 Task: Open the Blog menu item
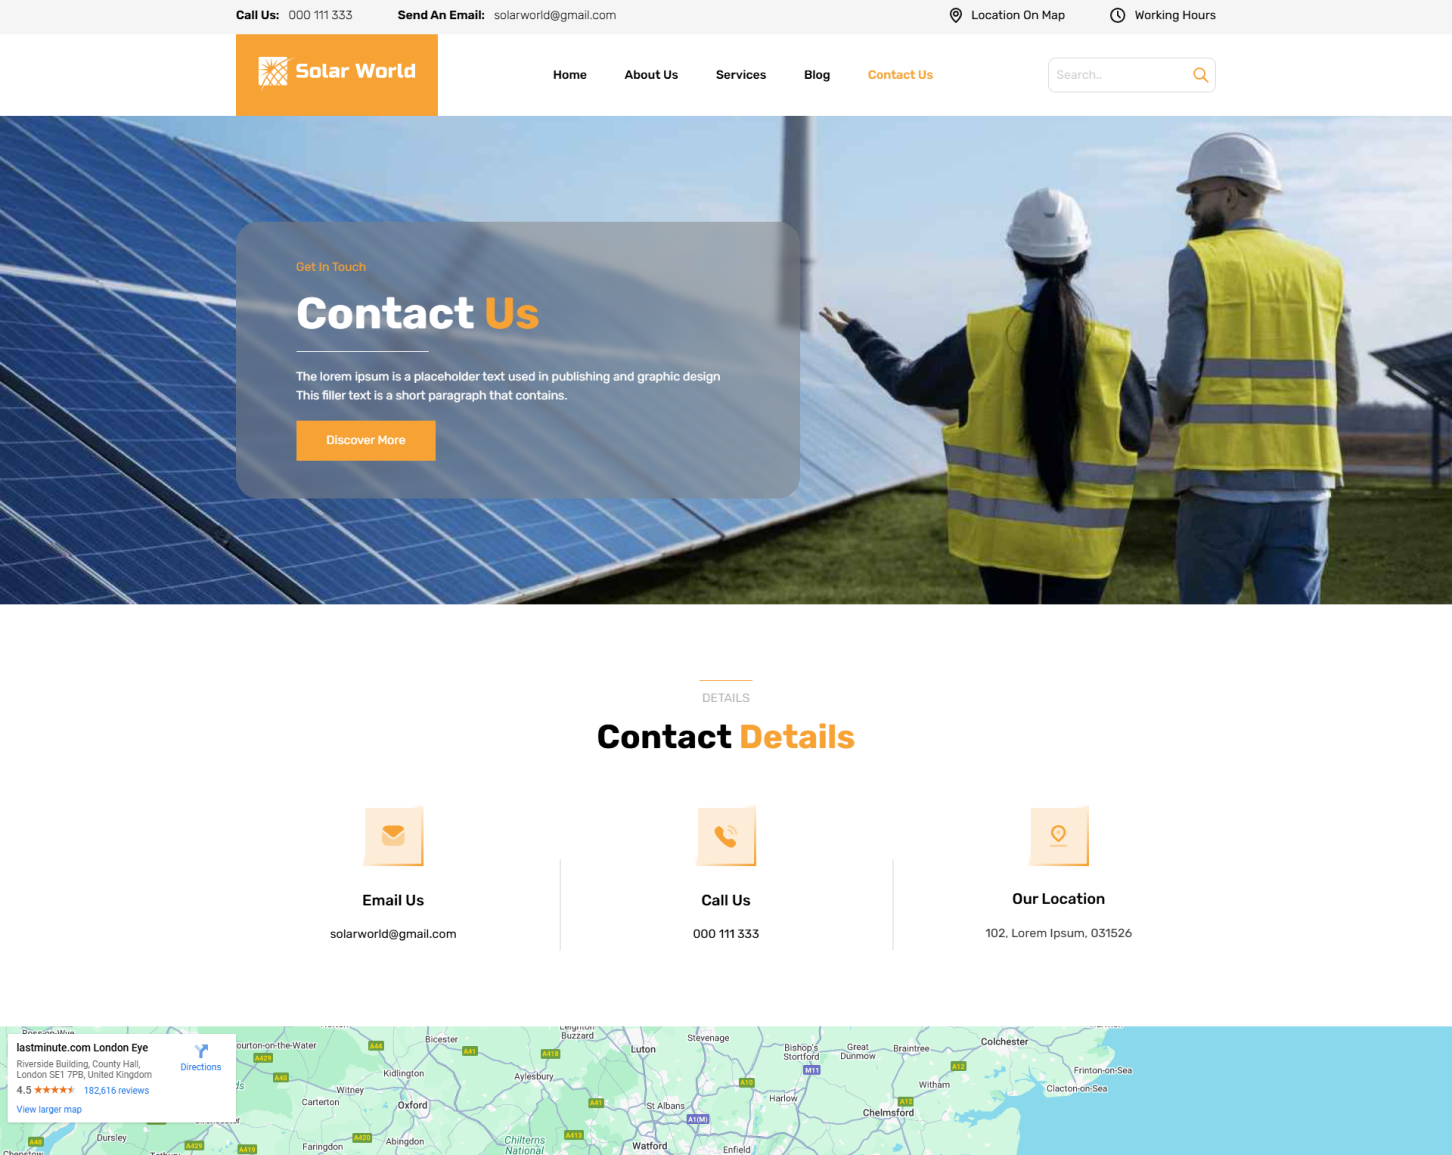817,75
